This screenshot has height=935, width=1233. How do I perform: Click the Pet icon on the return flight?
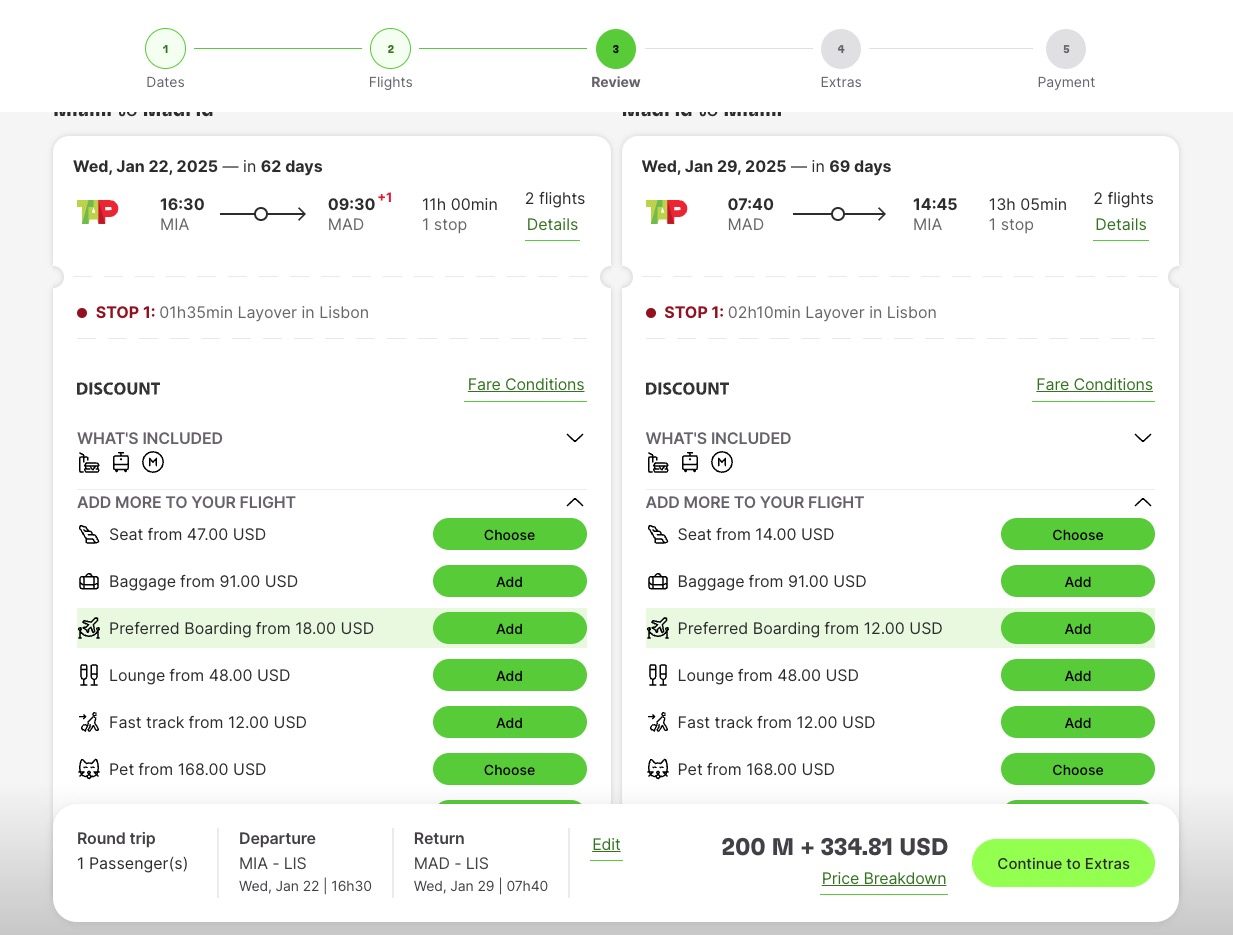pos(658,769)
